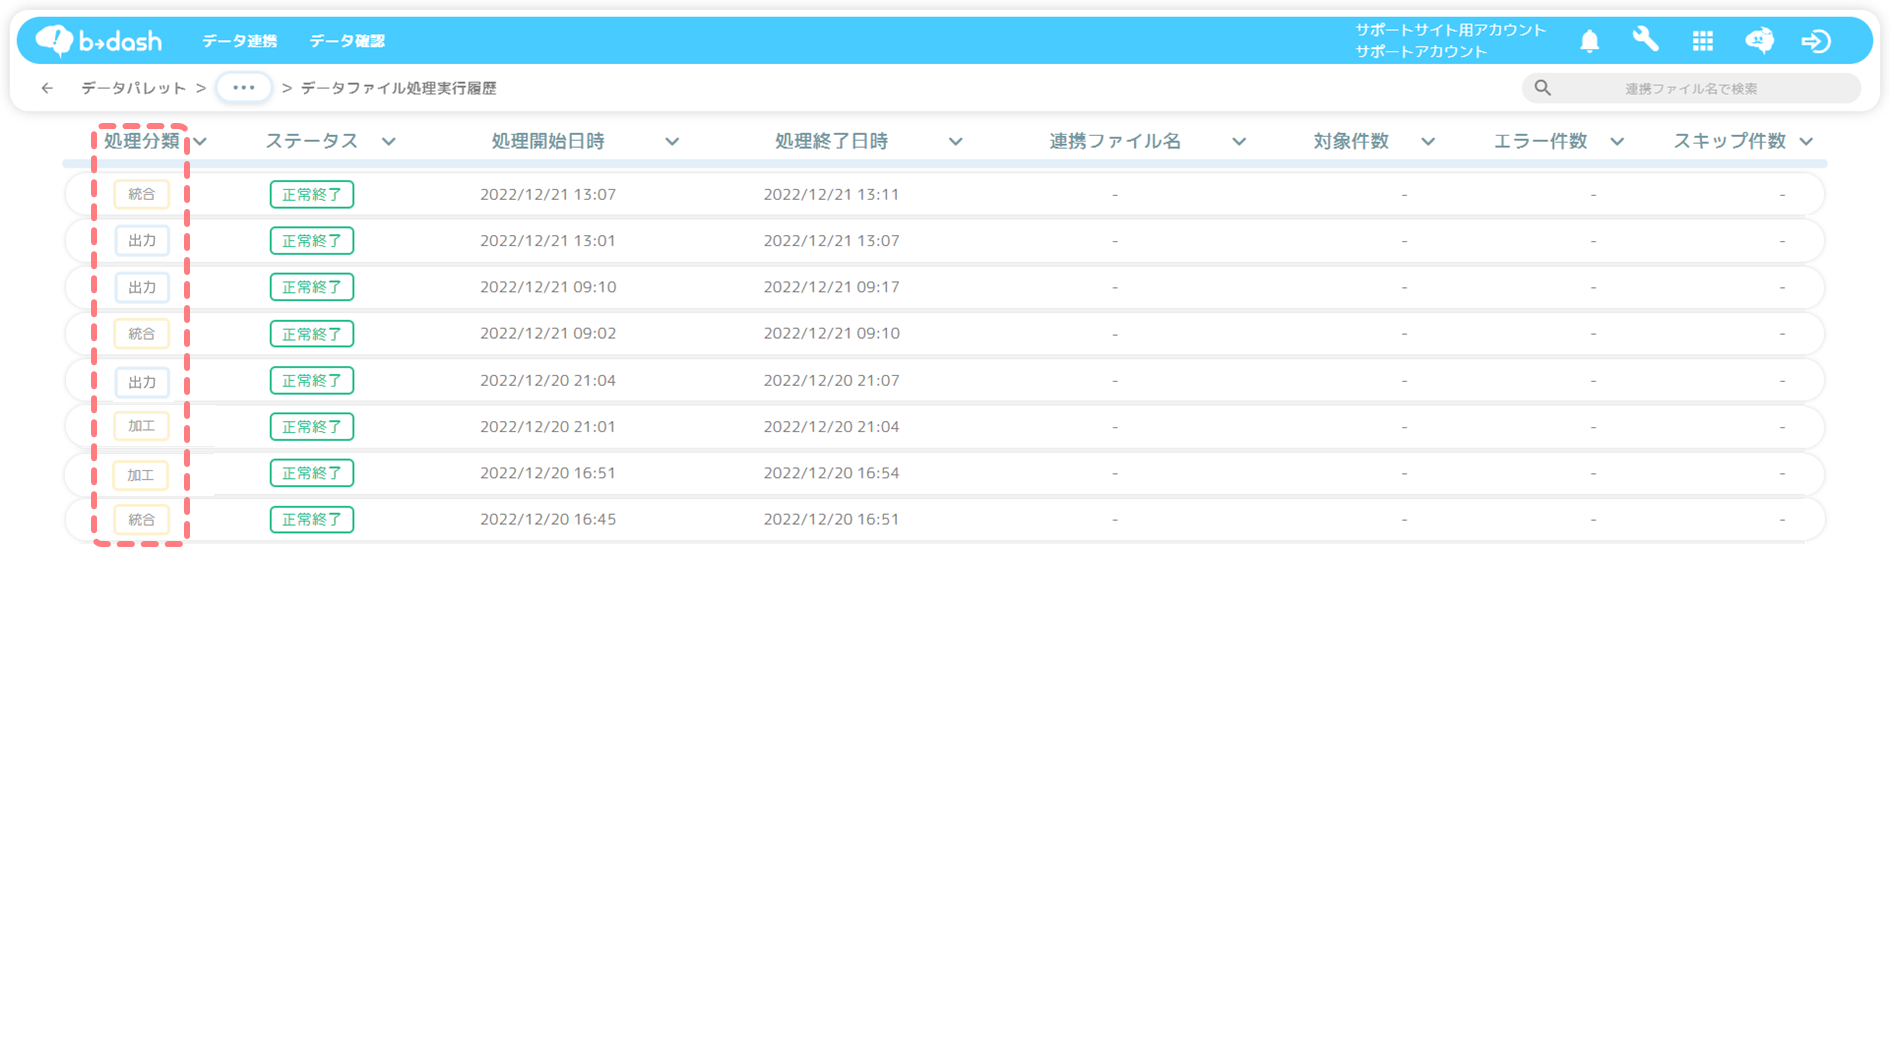
Task: Open the データ連携 menu
Action: pos(239,41)
